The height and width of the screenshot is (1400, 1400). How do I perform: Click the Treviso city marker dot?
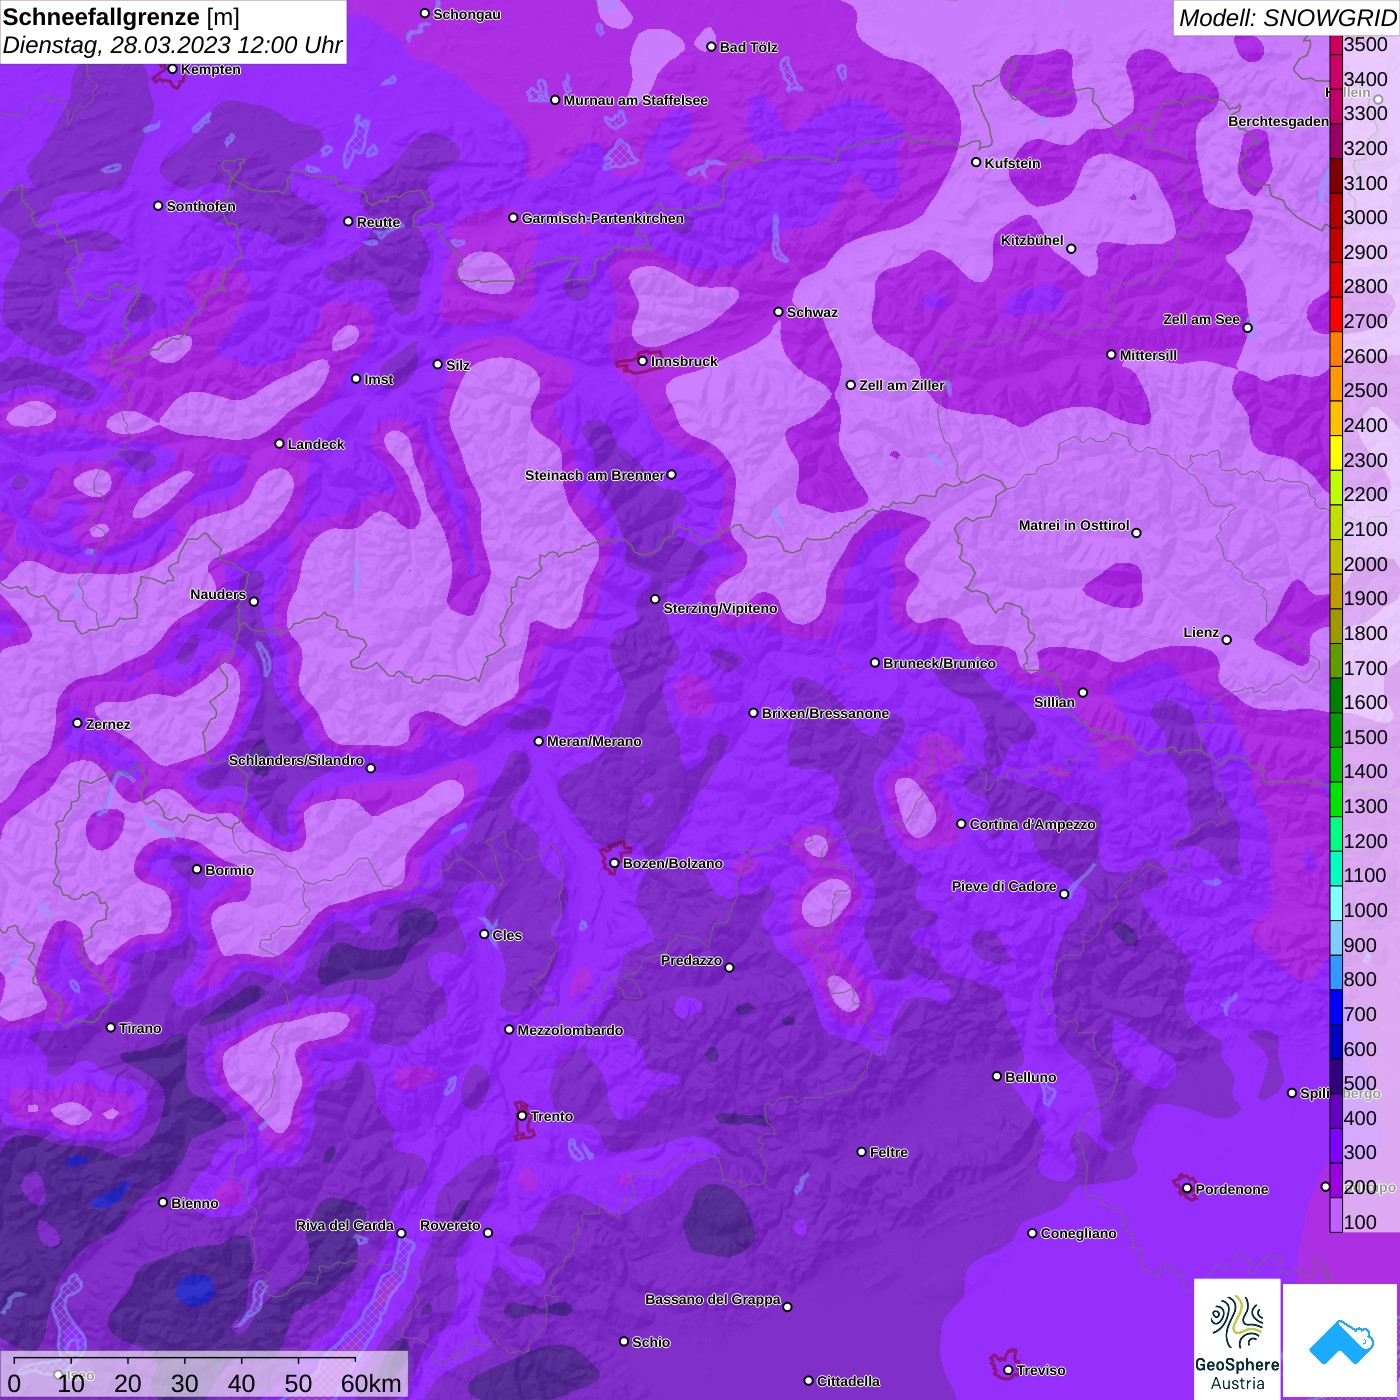coord(1008,1370)
